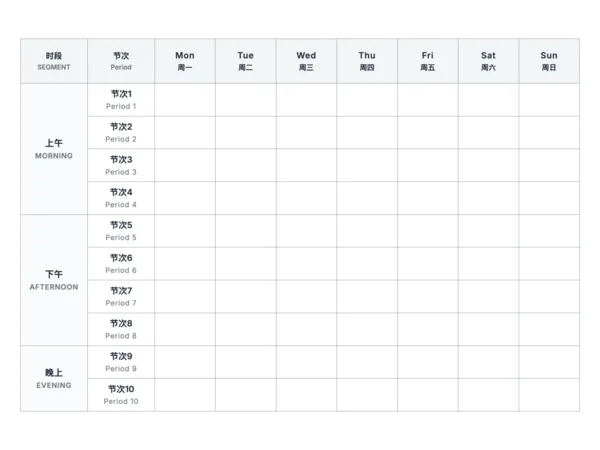Select the Sat 周六 column header
Screen dimensions: 600x450
(x=488, y=61)
